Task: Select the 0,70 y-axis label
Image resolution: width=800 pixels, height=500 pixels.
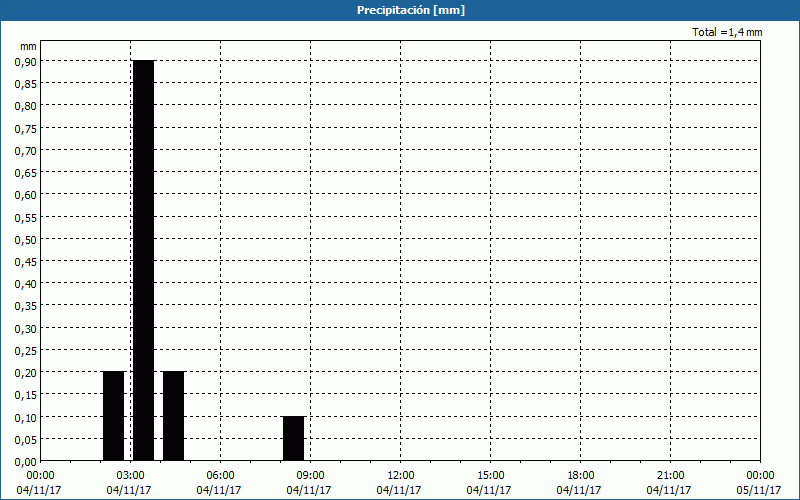Action: click(x=26, y=150)
